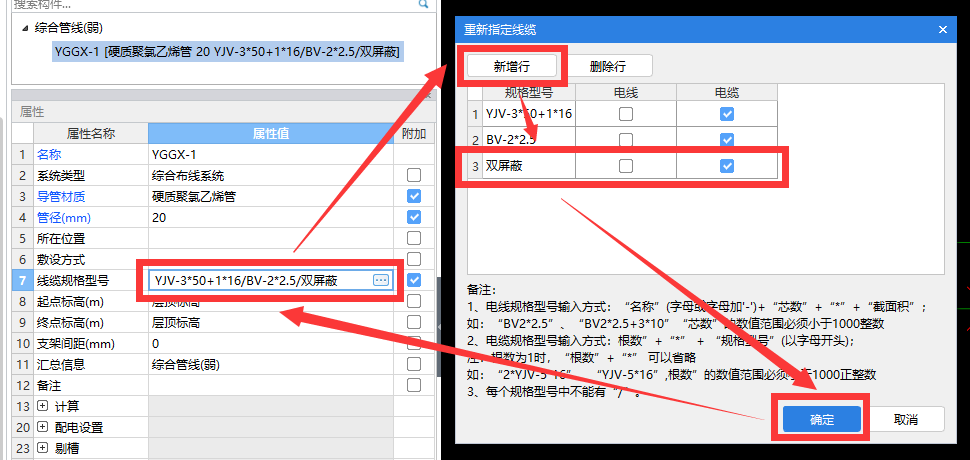Toggle 附加 checkbox for 导管材质
Viewport: 970px width, 460px height.
tap(414, 196)
